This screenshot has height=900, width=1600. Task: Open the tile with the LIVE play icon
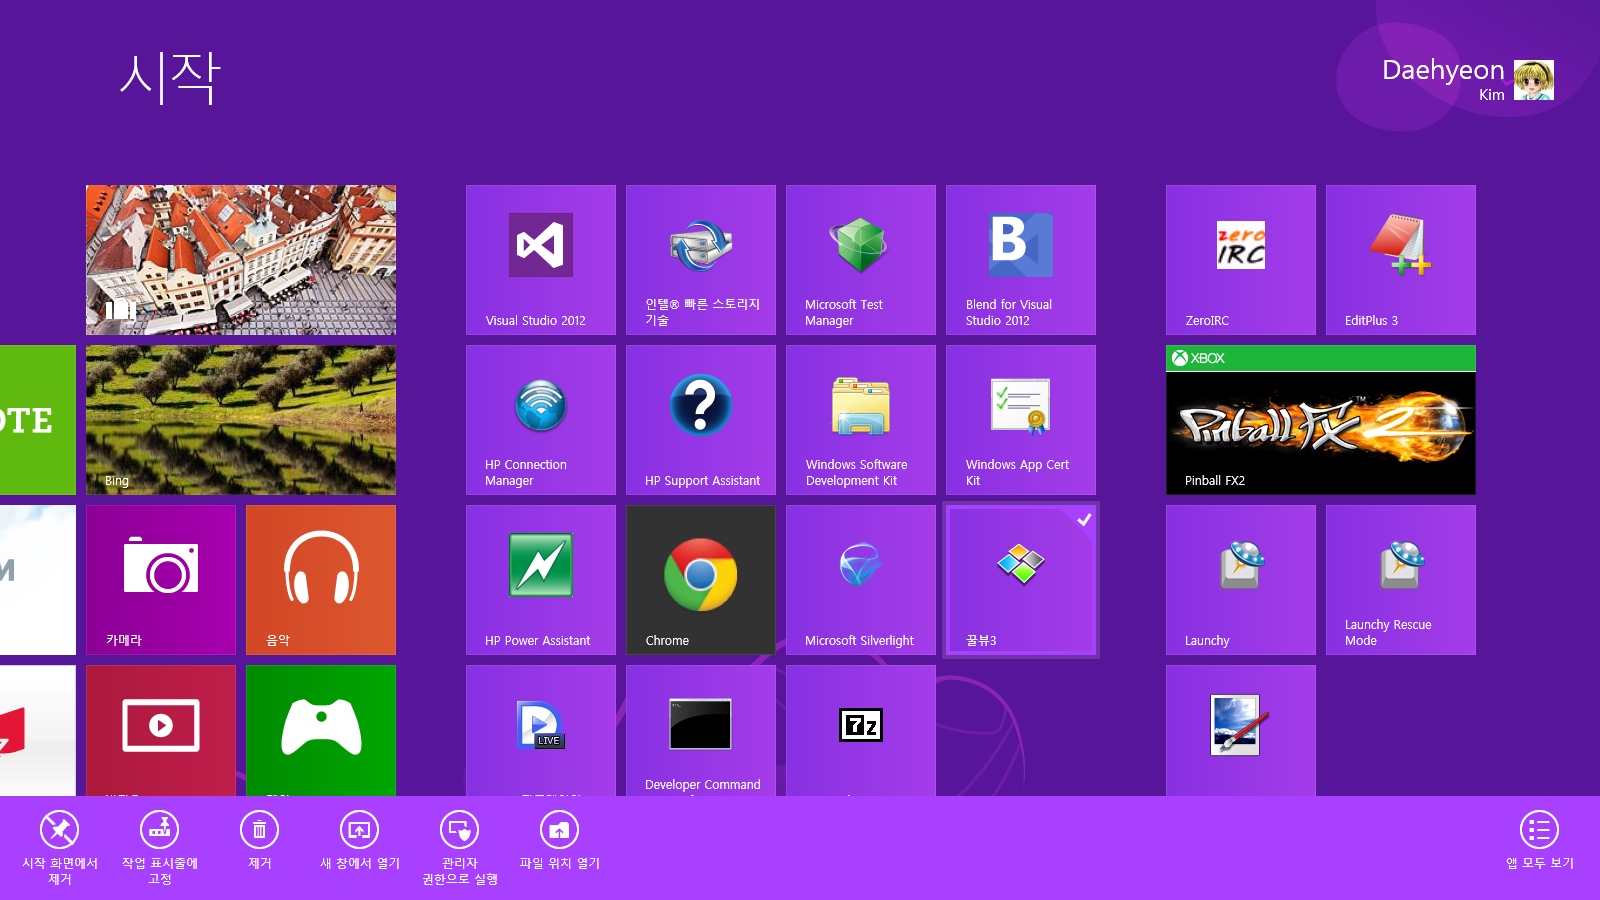click(541, 731)
